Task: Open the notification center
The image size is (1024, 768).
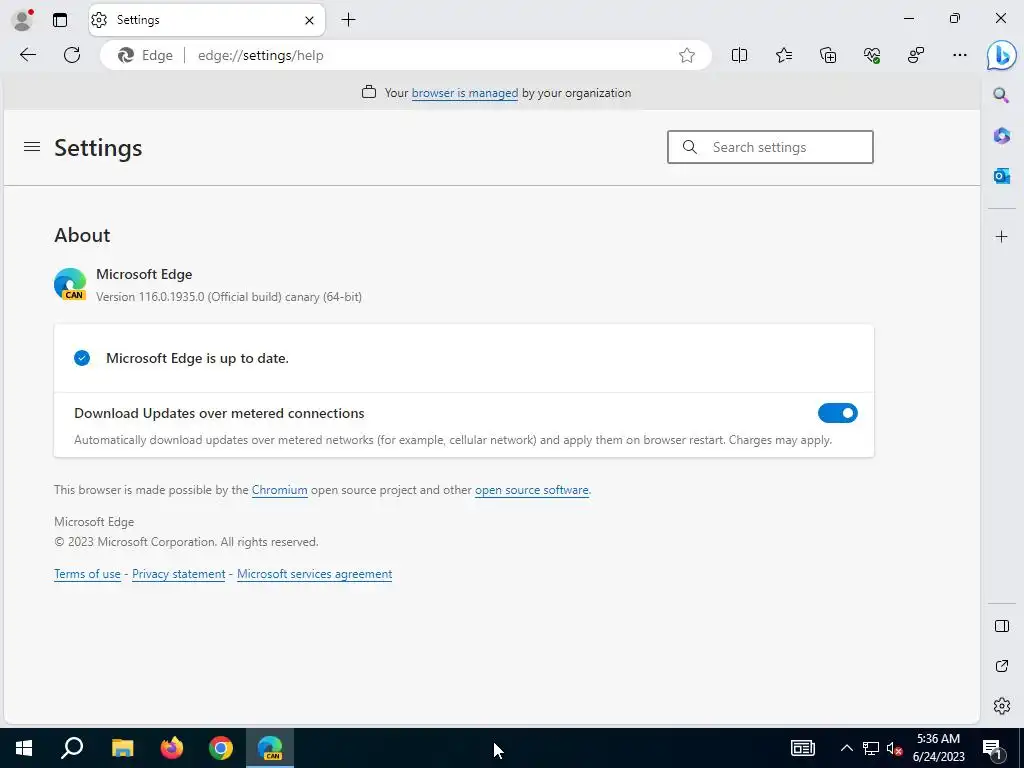Action: coord(992,748)
